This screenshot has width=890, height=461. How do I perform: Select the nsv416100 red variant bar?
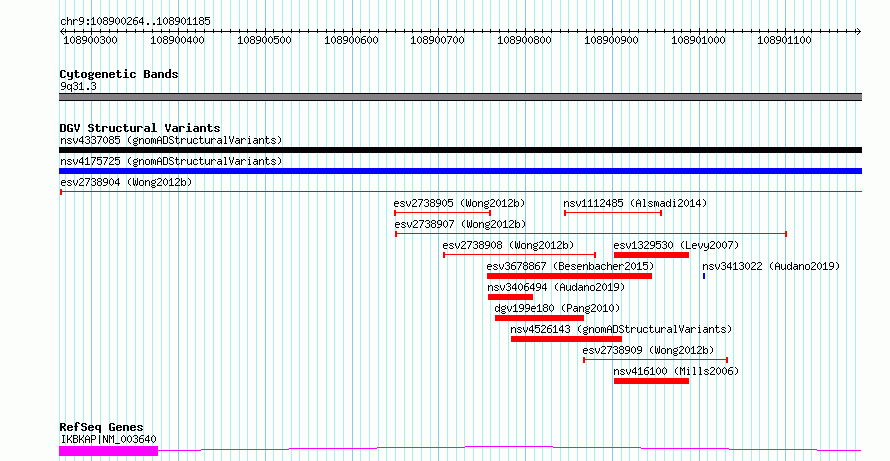click(651, 381)
